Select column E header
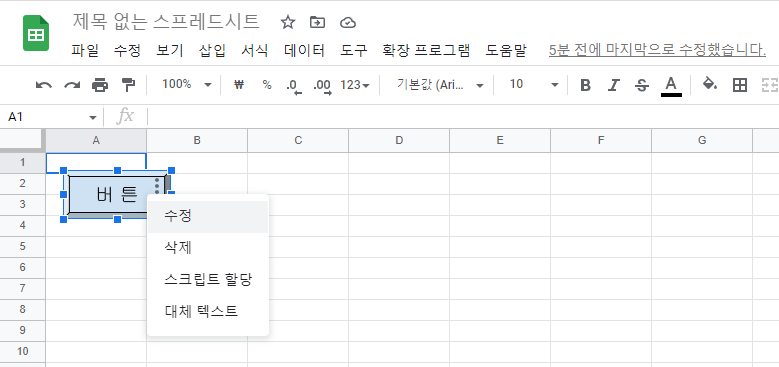 pyautogui.click(x=500, y=141)
